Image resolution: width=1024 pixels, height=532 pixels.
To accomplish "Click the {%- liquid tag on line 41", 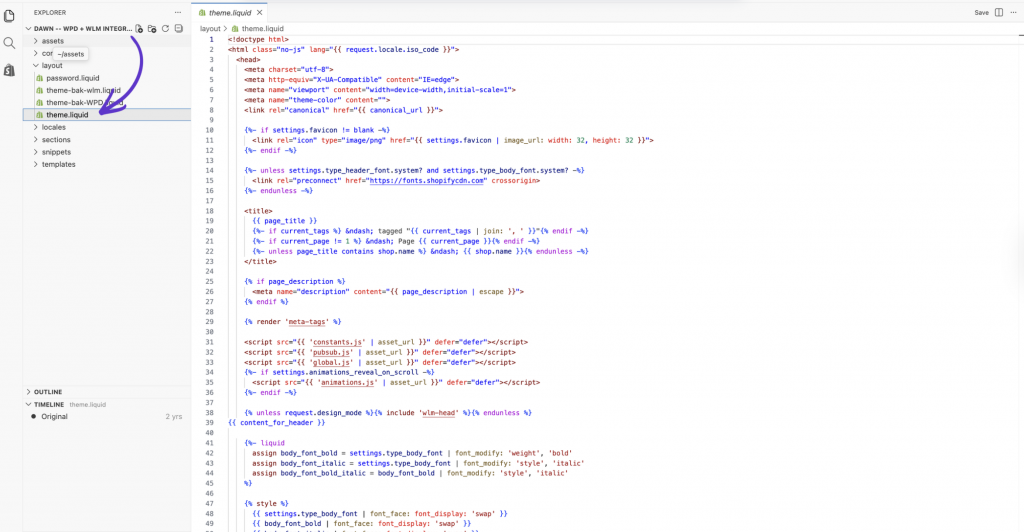I will click(x=264, y=443).
